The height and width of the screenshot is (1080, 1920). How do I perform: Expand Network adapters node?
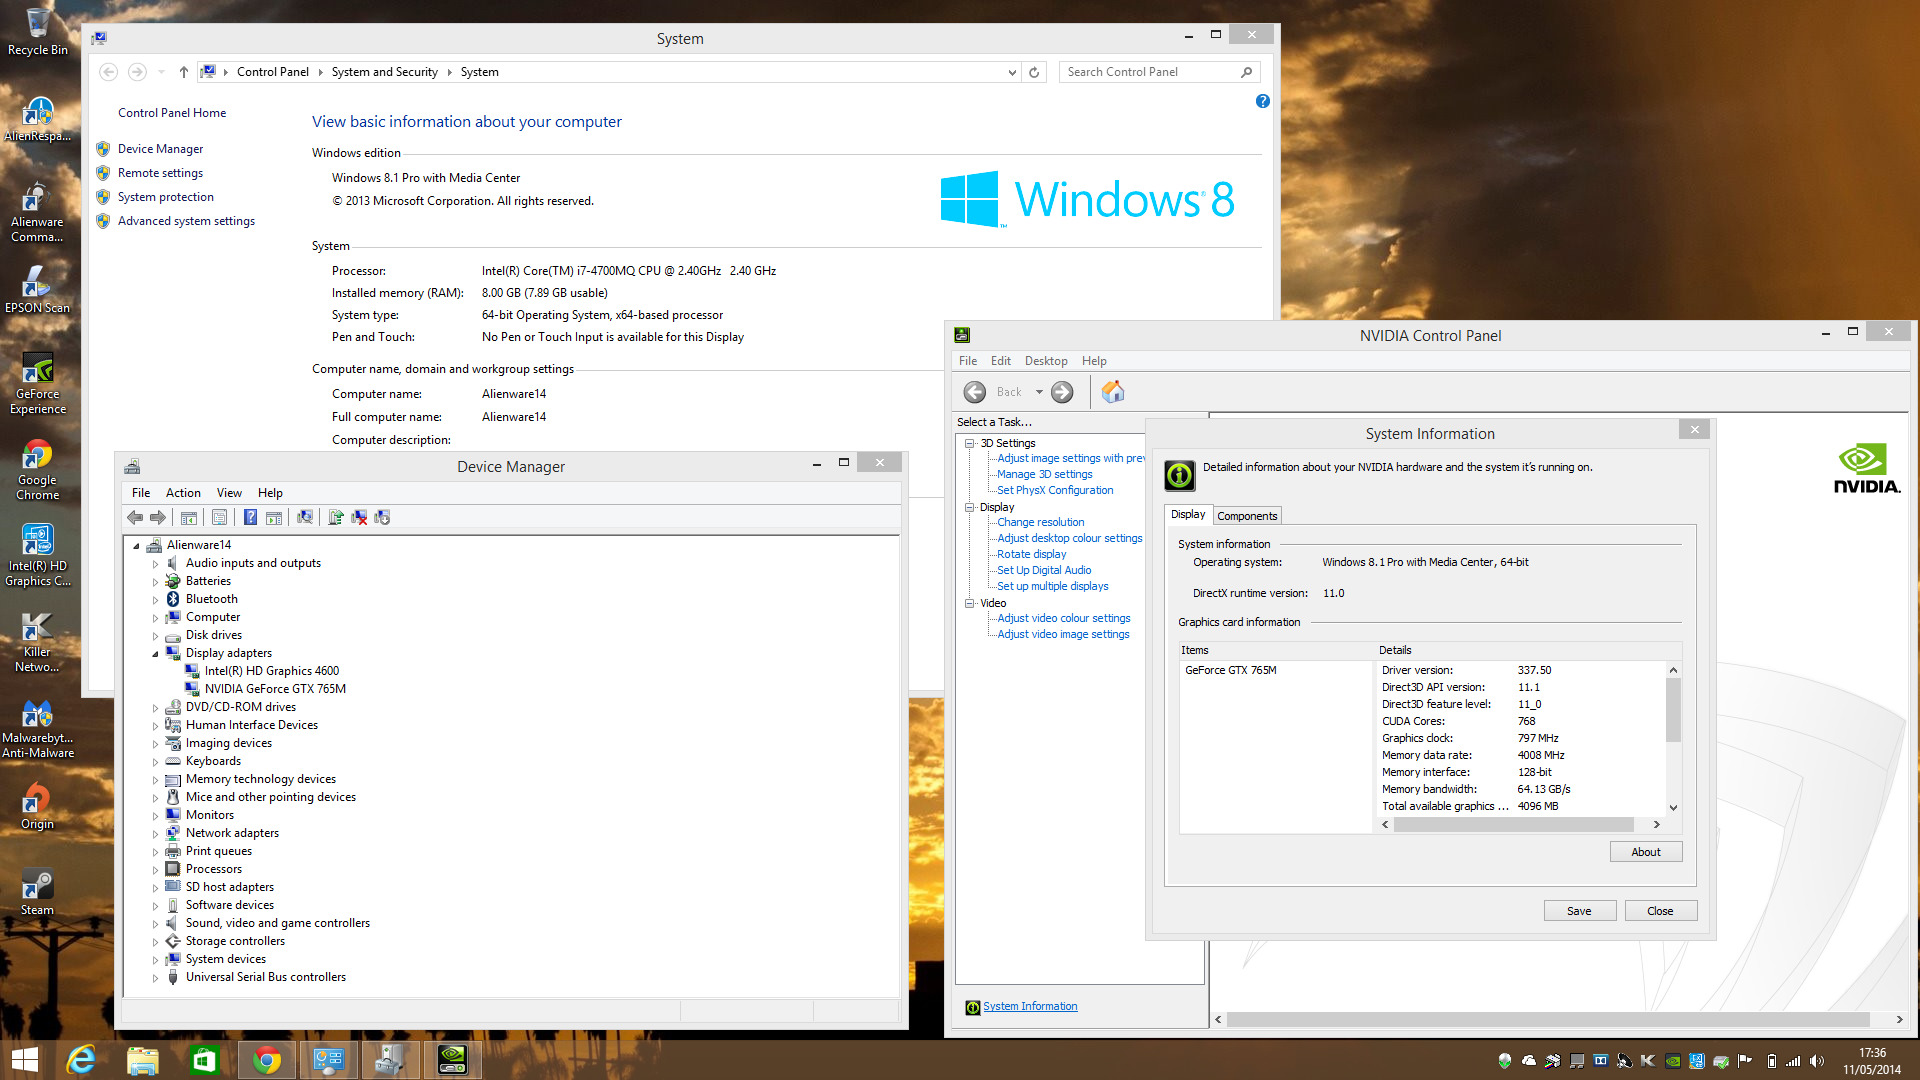pyautogui.click(x=155, y=834)
